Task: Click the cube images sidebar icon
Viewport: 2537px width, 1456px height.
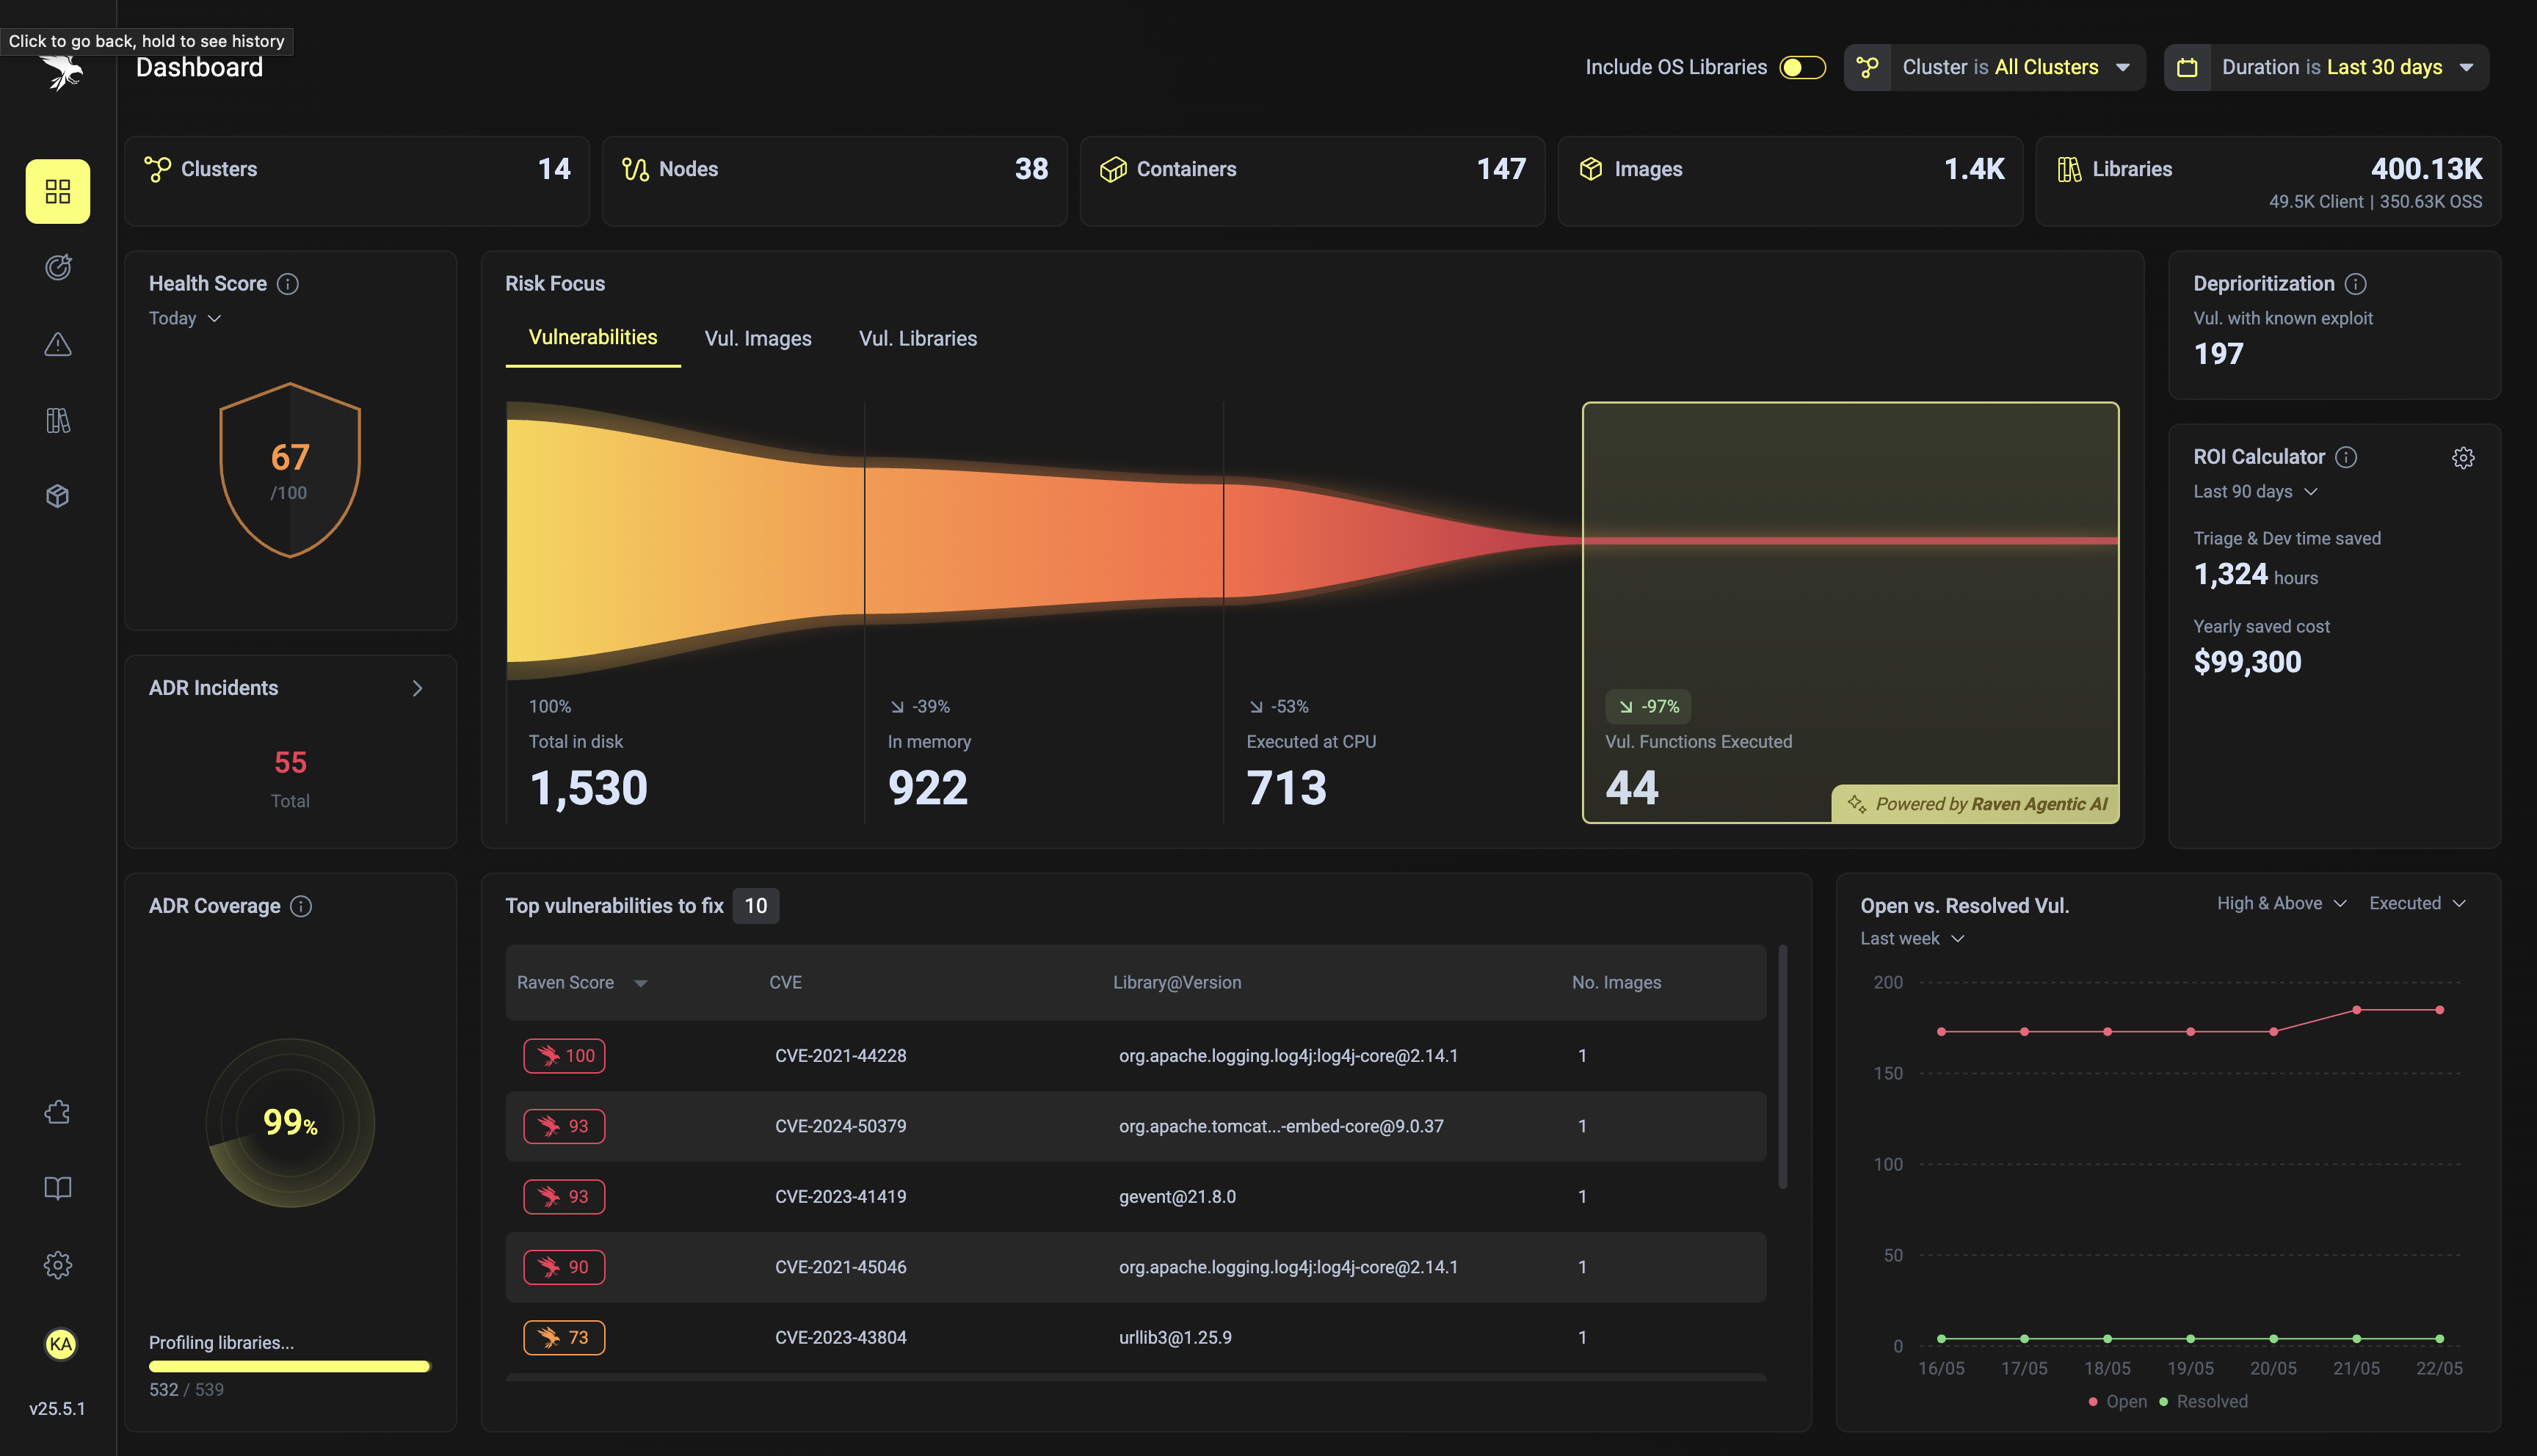Action: 58,496
